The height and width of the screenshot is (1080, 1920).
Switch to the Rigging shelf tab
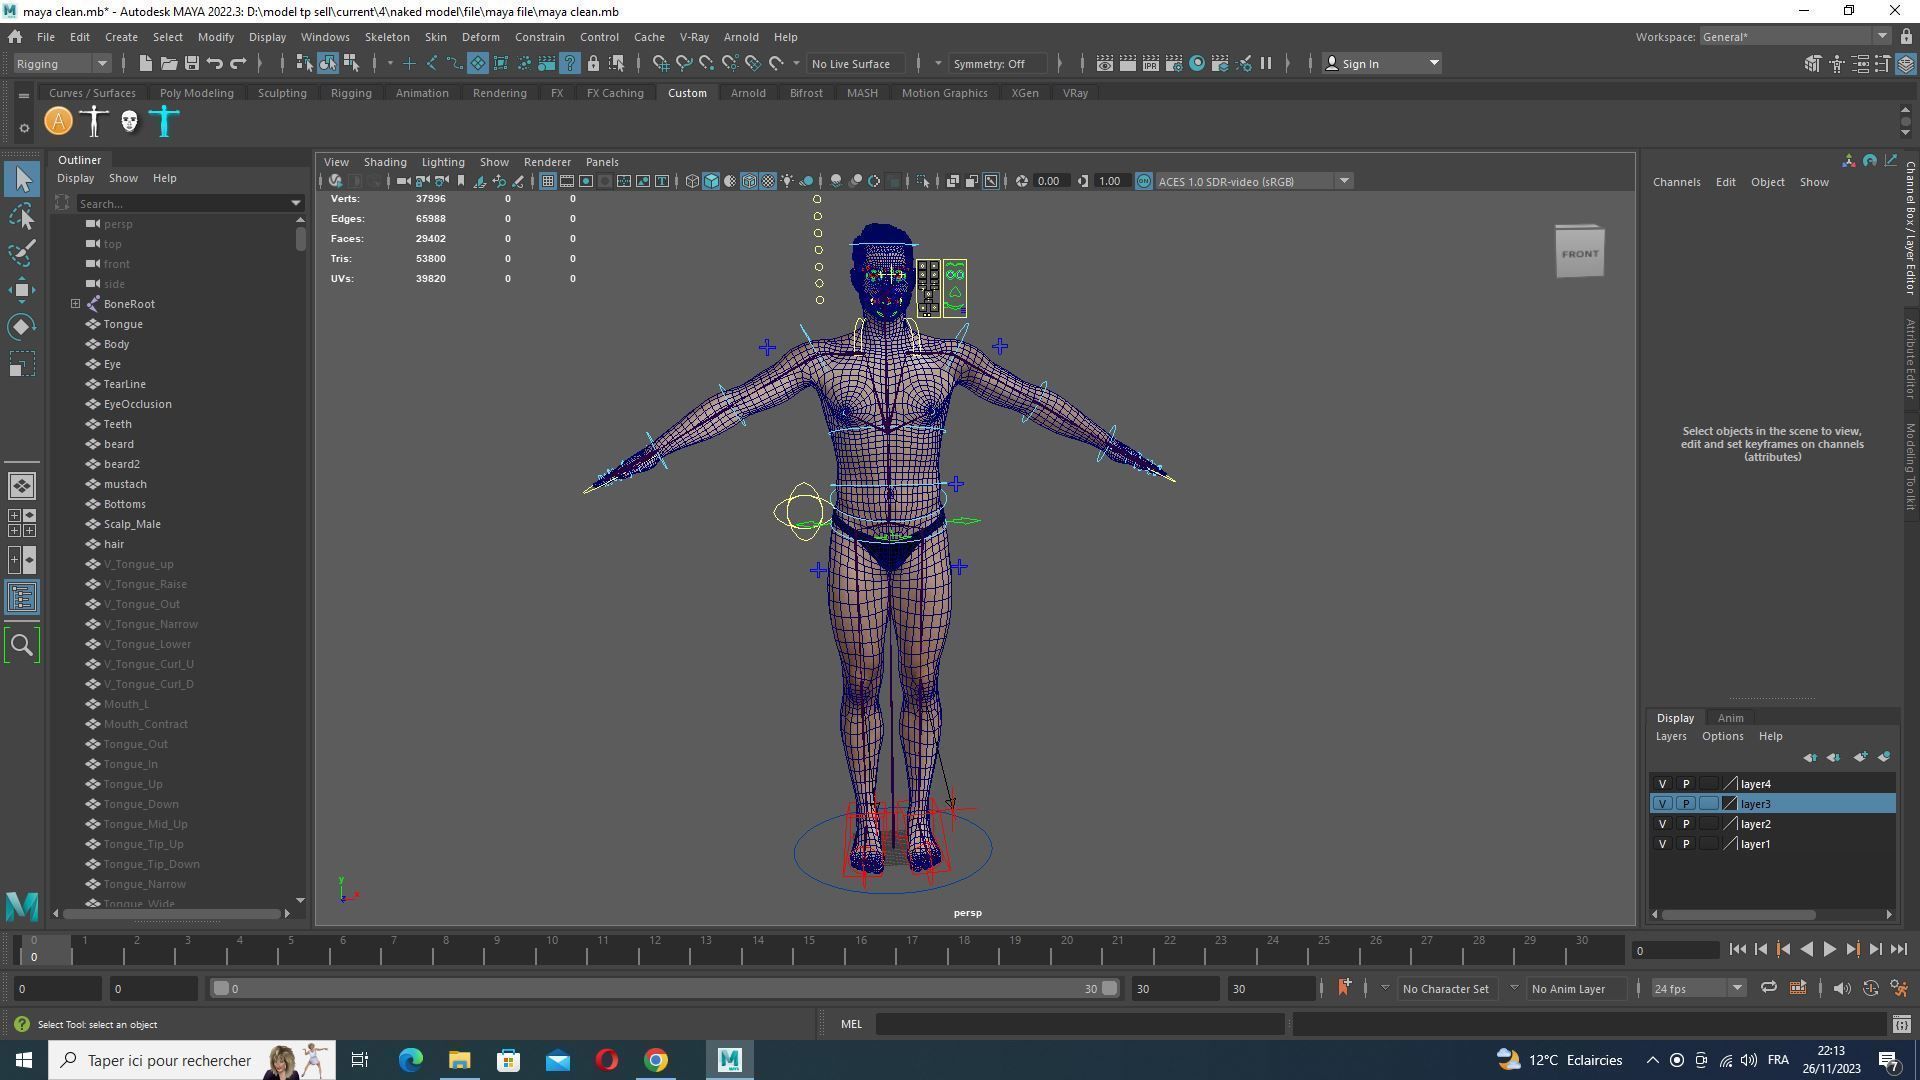tap(351, 93)
